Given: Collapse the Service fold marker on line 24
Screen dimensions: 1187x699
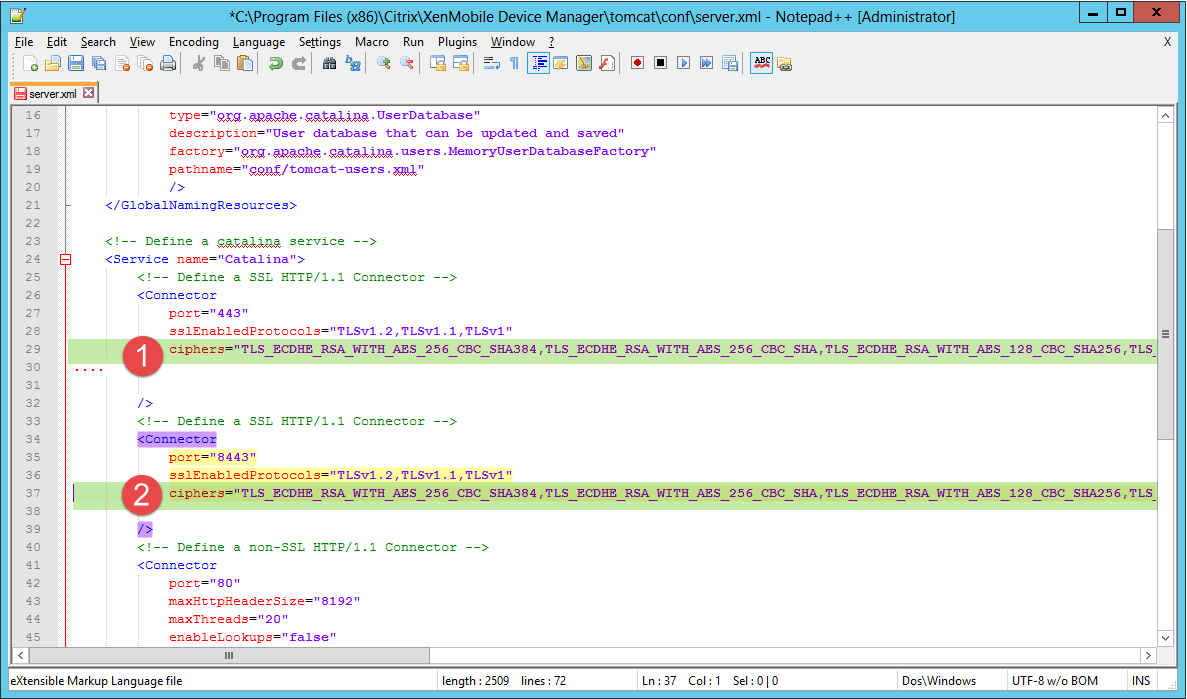Looking at the screenshot, I should coord(66,259).
